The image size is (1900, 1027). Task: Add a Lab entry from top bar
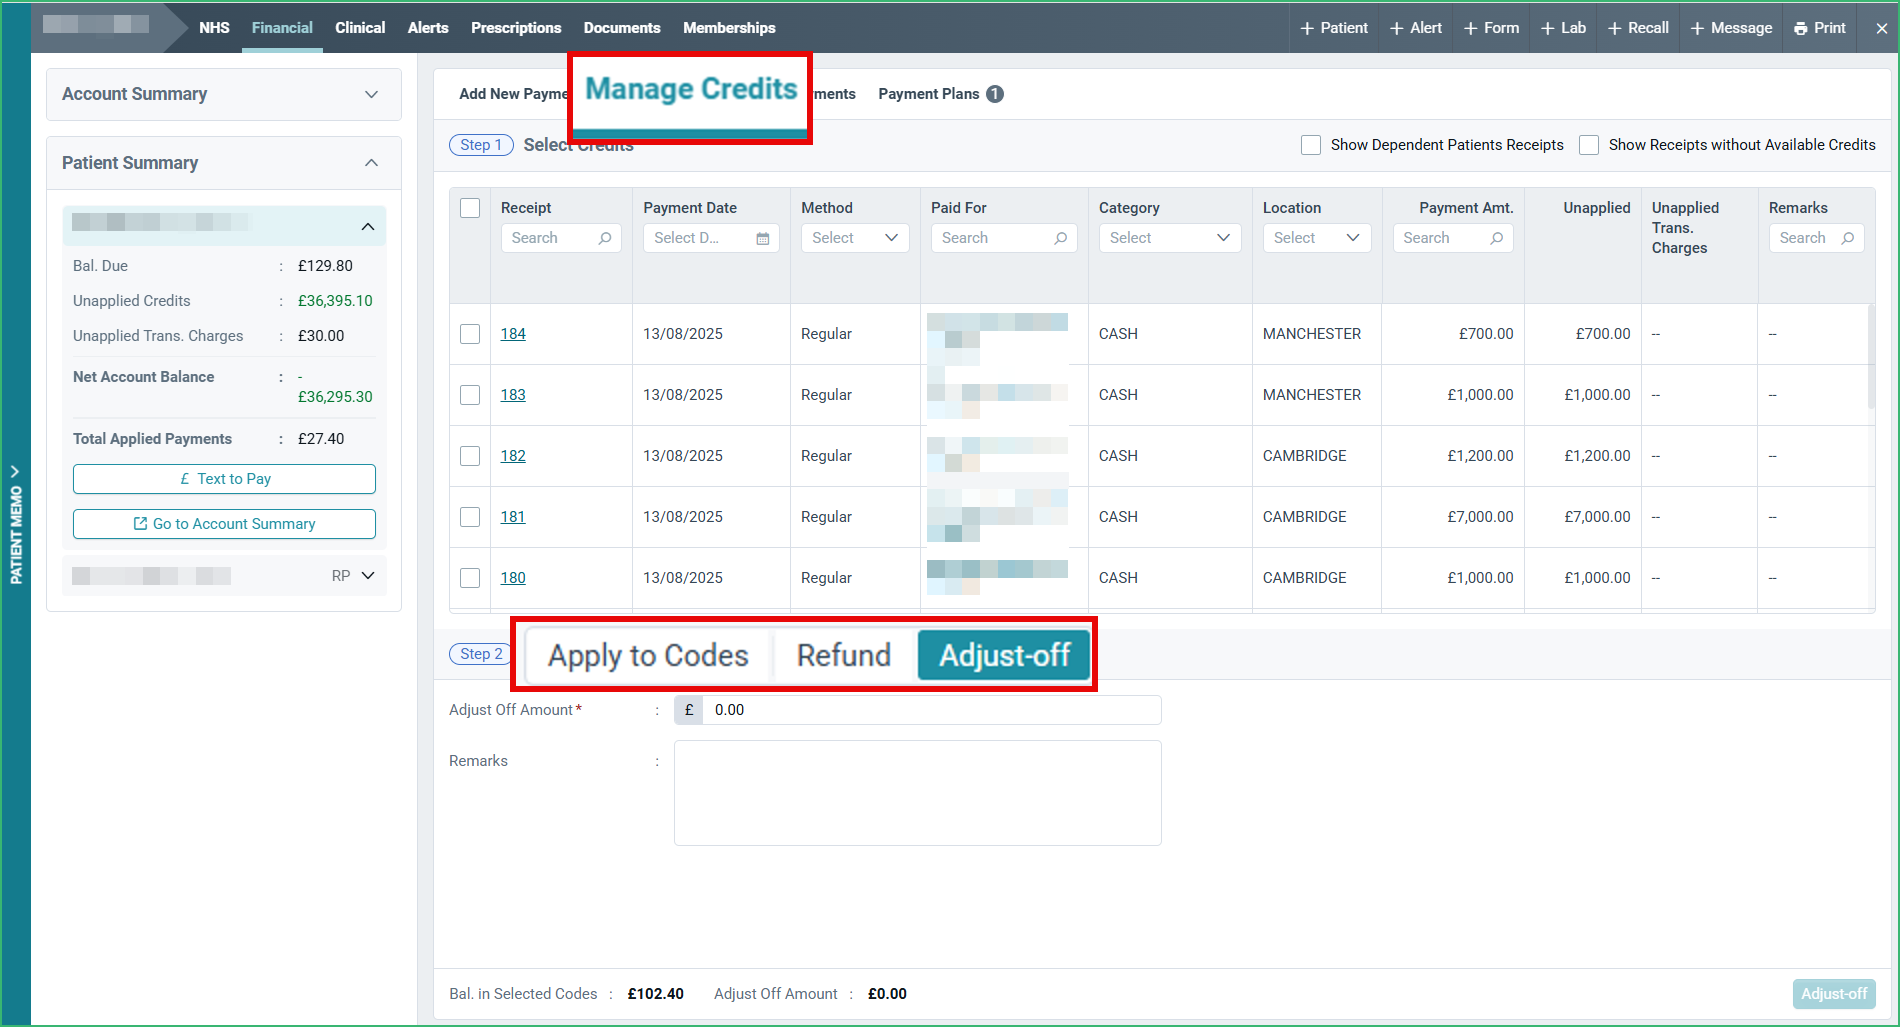click(x=1564, y=28)
